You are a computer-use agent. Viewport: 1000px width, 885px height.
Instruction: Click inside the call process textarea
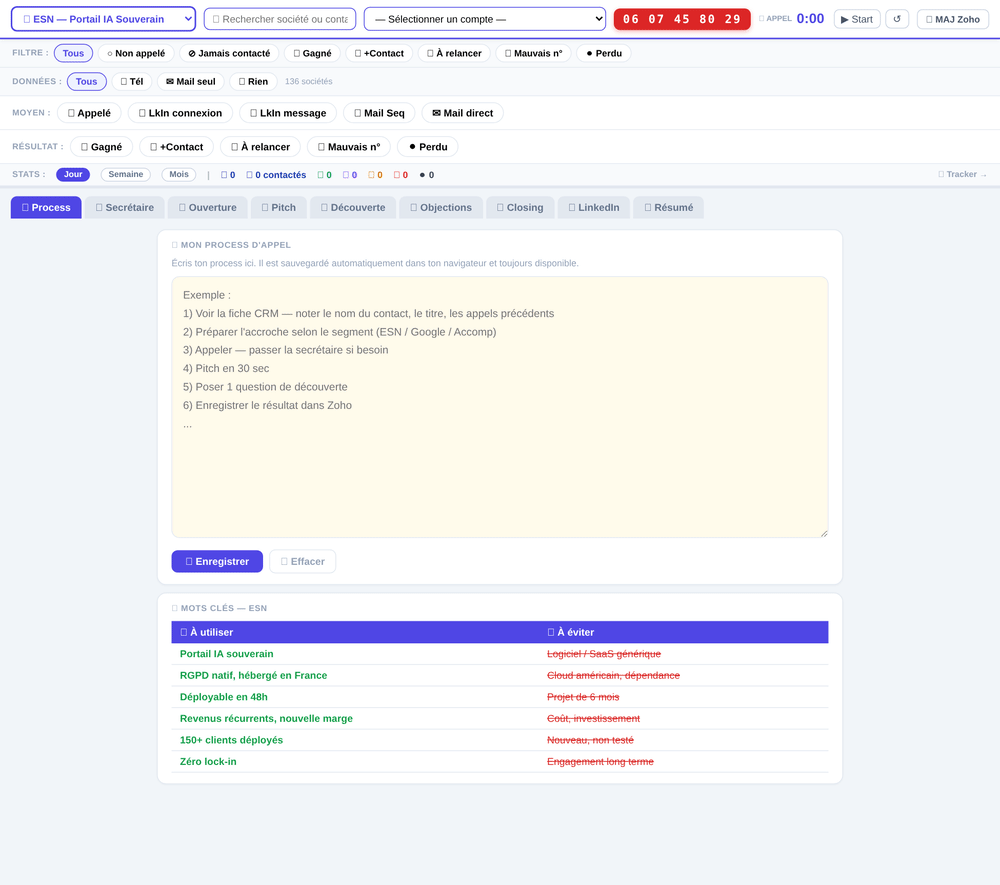pyautogui.click(x=499, y=407)
